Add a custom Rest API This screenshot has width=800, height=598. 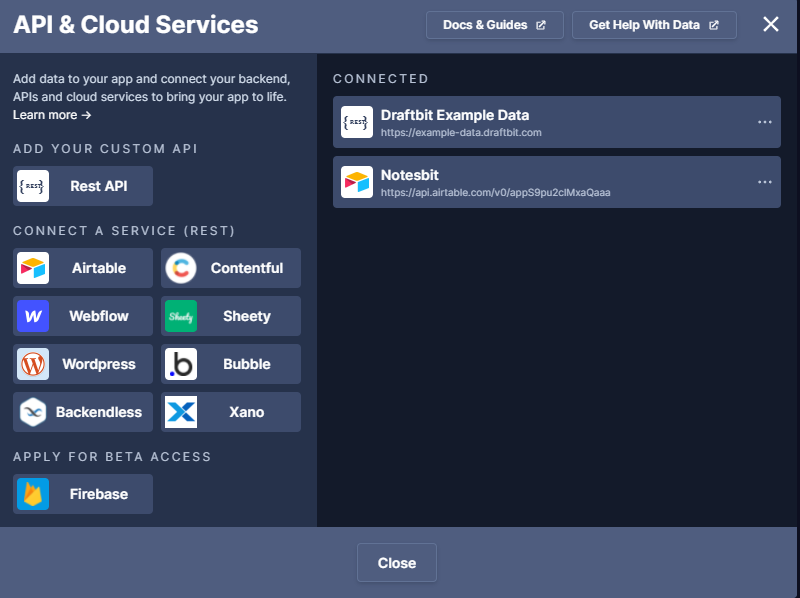click(83, 186)
